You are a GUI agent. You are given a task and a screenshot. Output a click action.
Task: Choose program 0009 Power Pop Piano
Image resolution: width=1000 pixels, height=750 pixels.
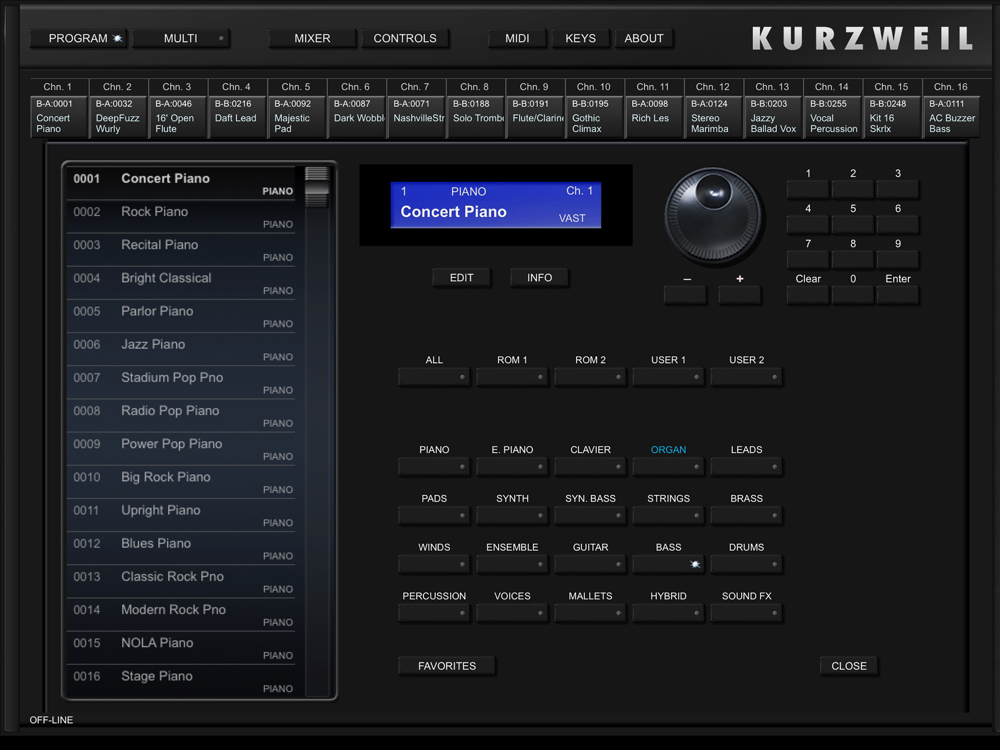click(181, 449)
